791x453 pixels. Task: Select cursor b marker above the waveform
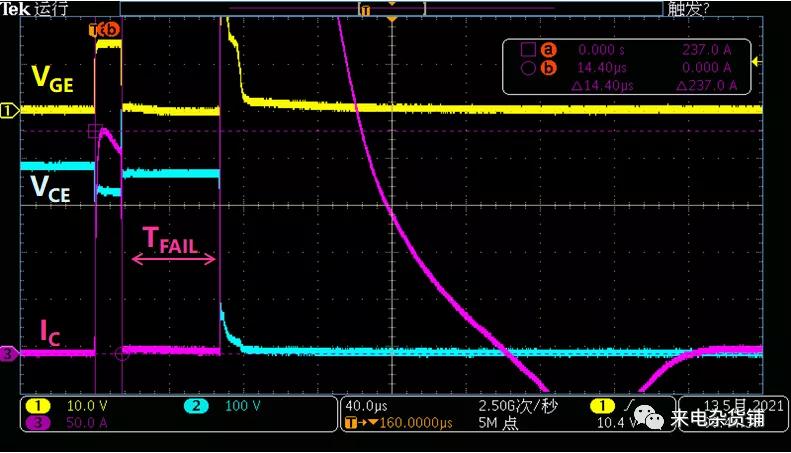tap(111, 29)
